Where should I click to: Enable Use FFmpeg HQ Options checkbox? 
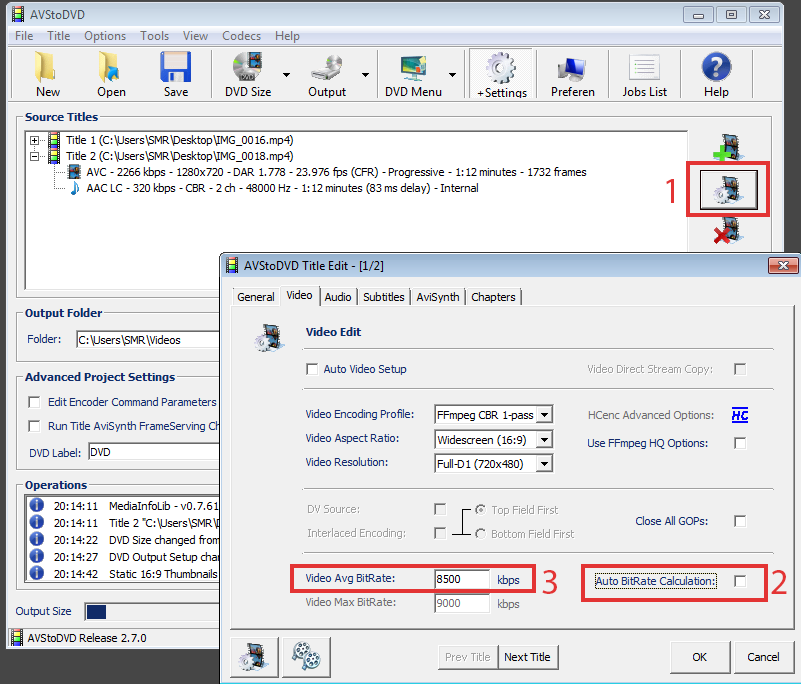740,443
